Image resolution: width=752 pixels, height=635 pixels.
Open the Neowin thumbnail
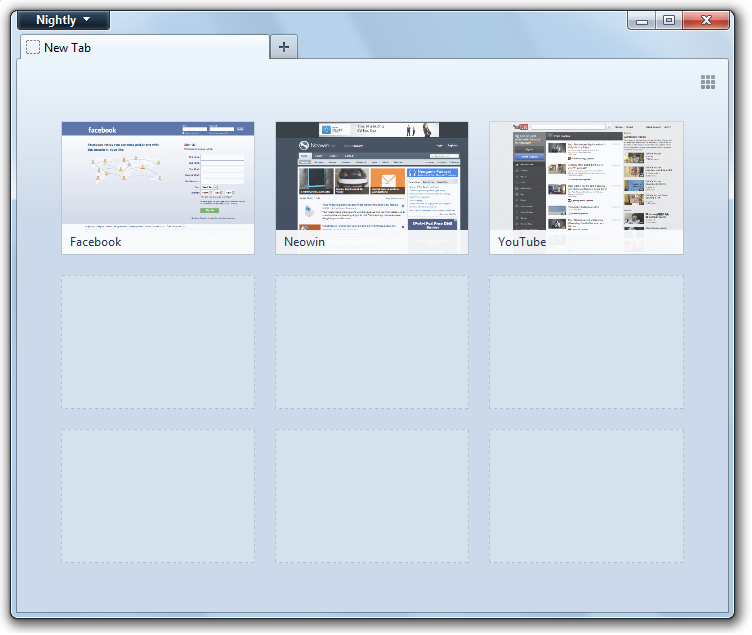372,188
